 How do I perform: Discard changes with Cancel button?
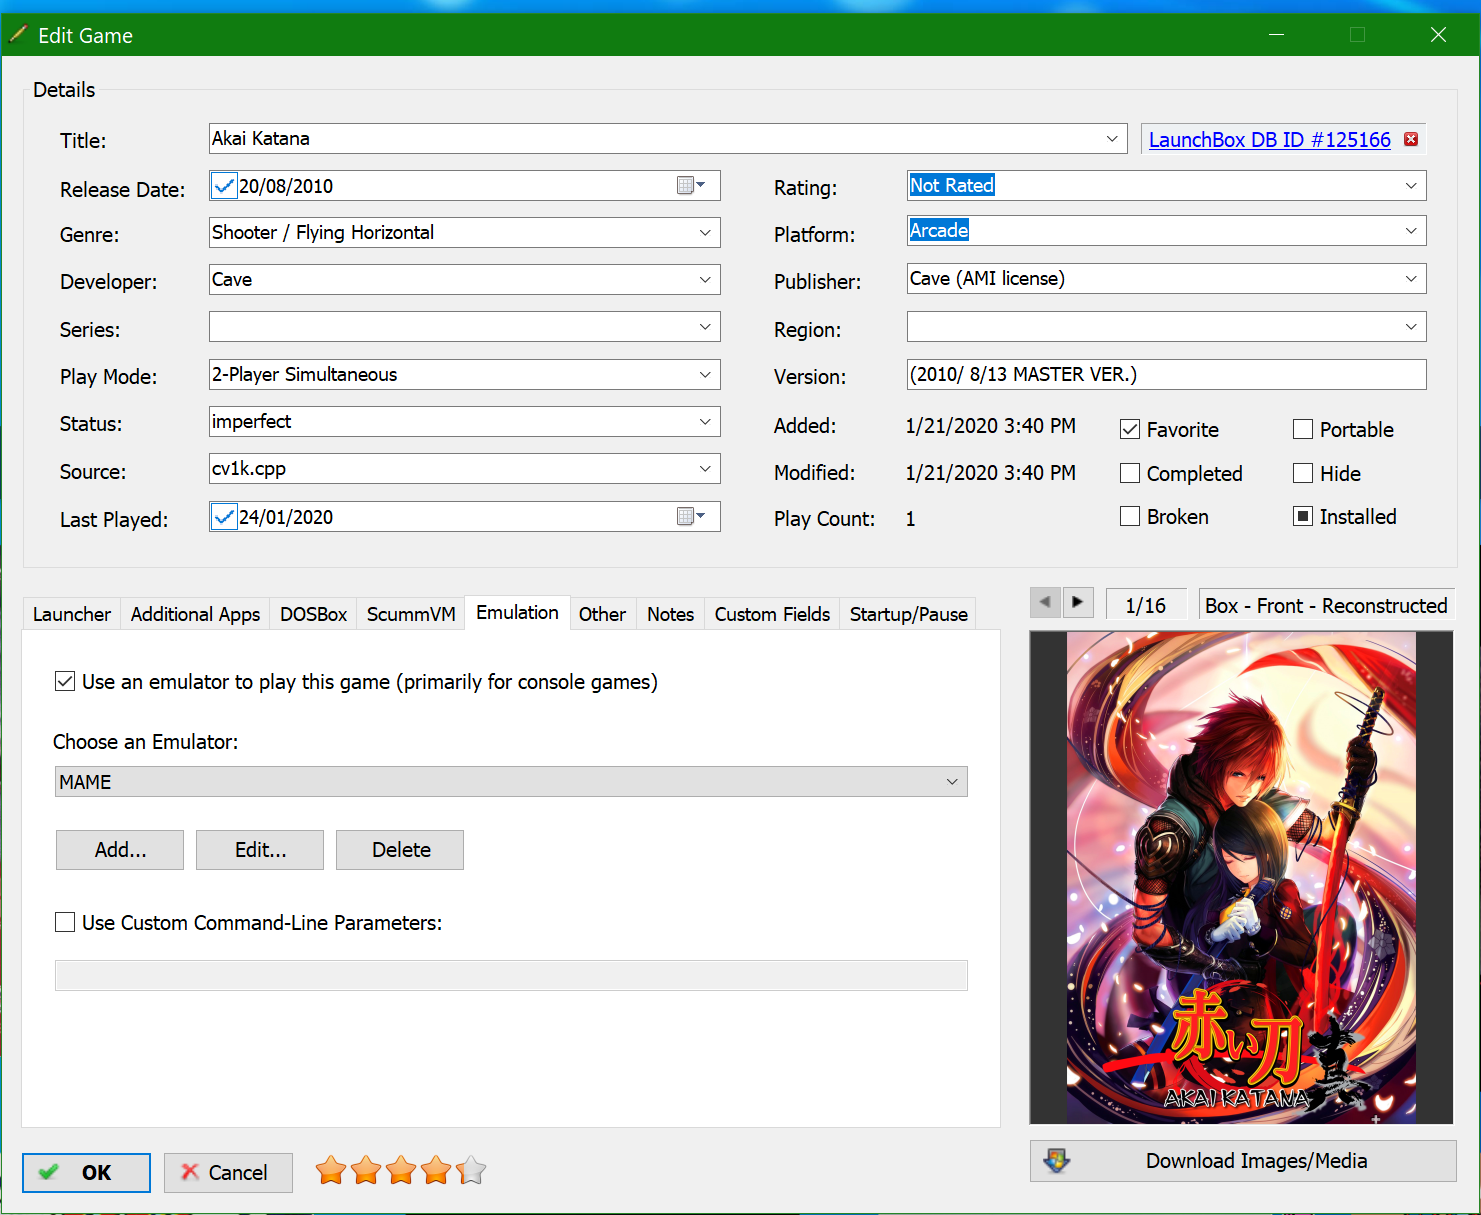pos(228,1172)
